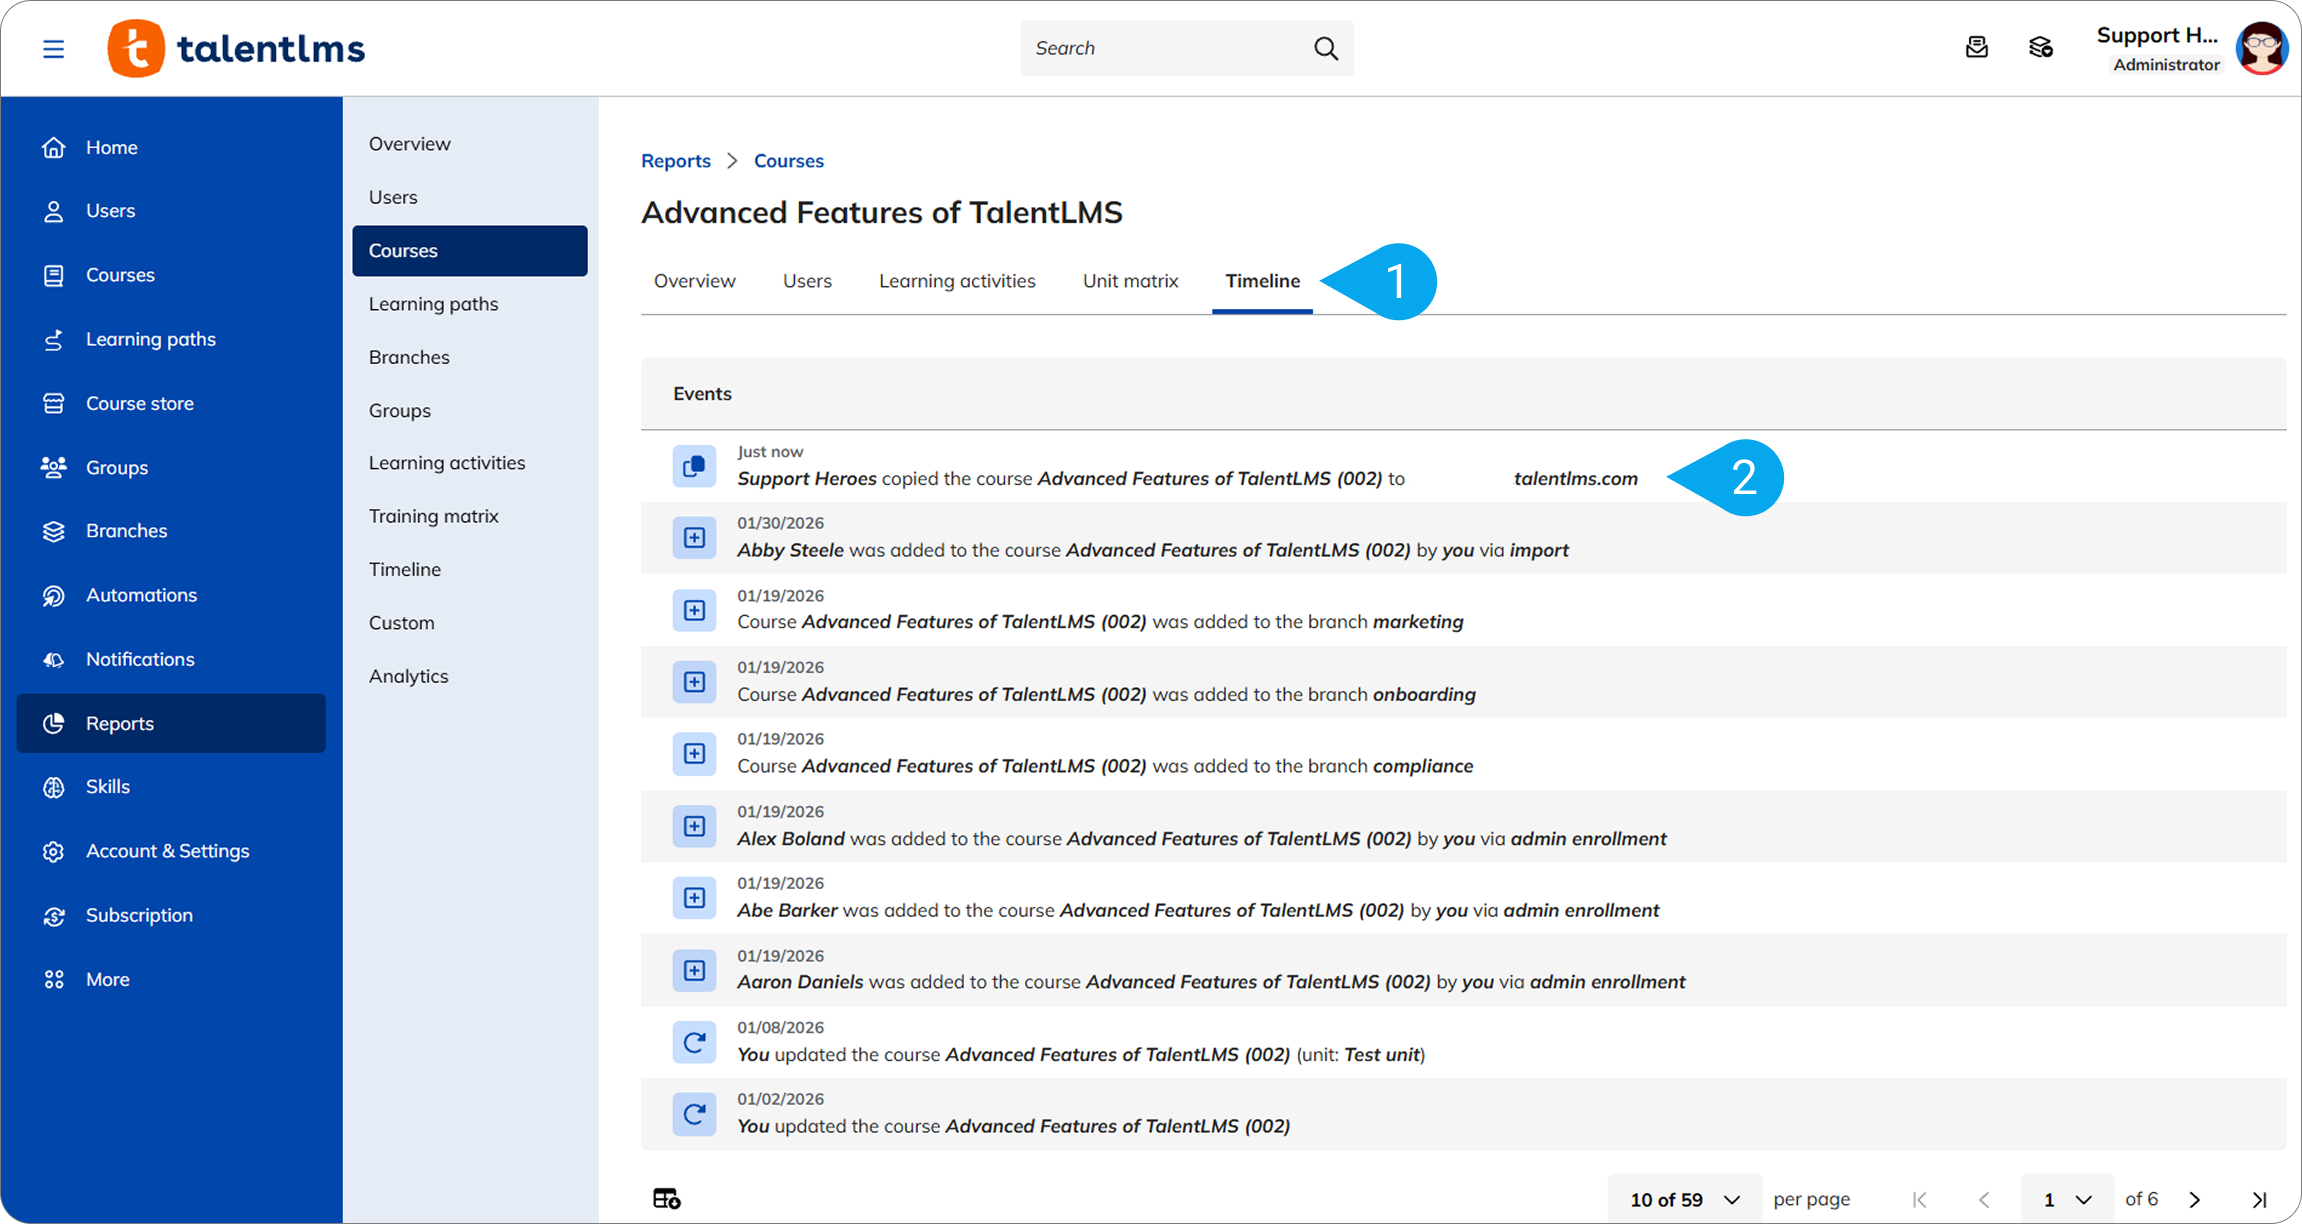Toggle the hamburger menu icon
Viewport: 2302px width, 1224px height.
point(53,48)
